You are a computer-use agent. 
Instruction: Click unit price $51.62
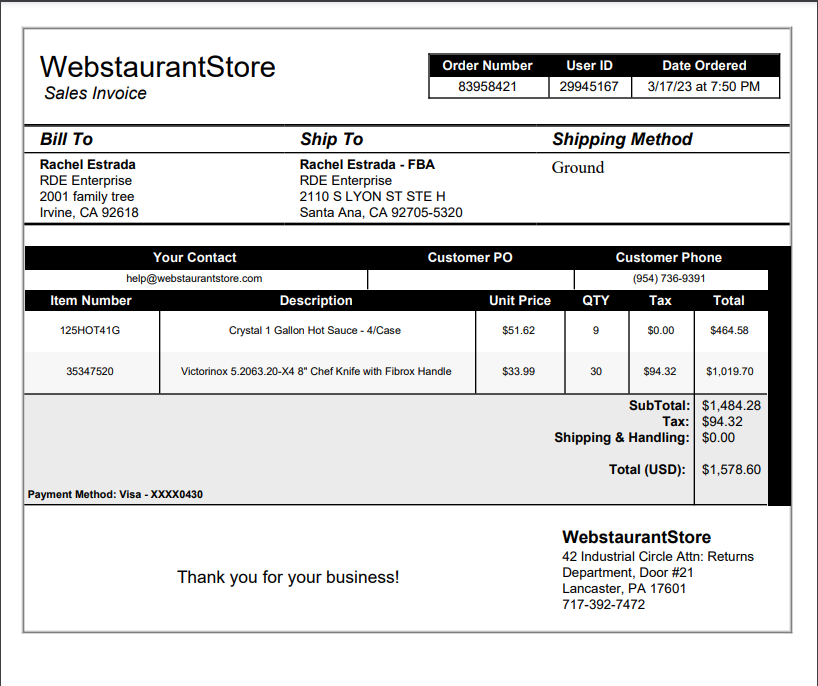[x=519, y=331]
